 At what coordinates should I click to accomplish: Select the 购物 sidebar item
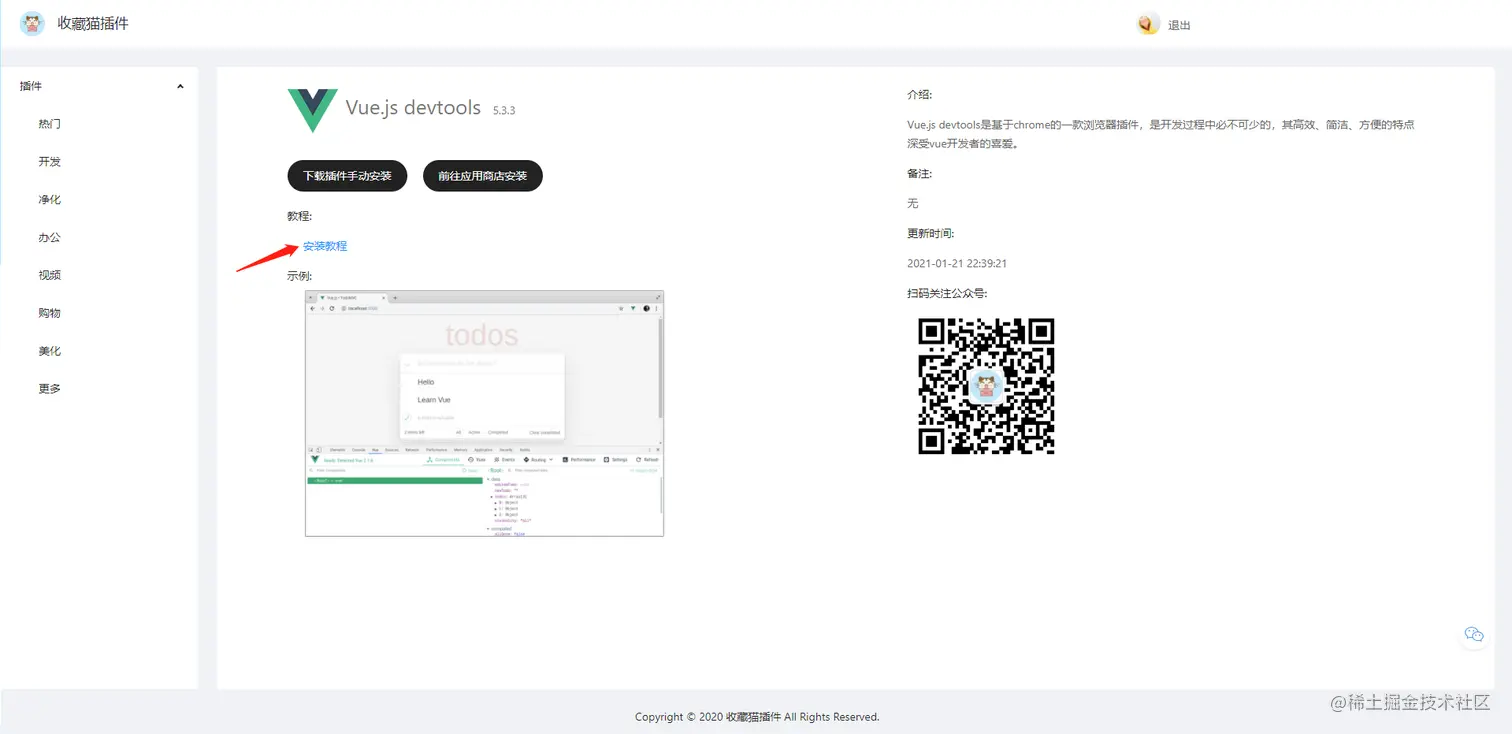point(50,313)
